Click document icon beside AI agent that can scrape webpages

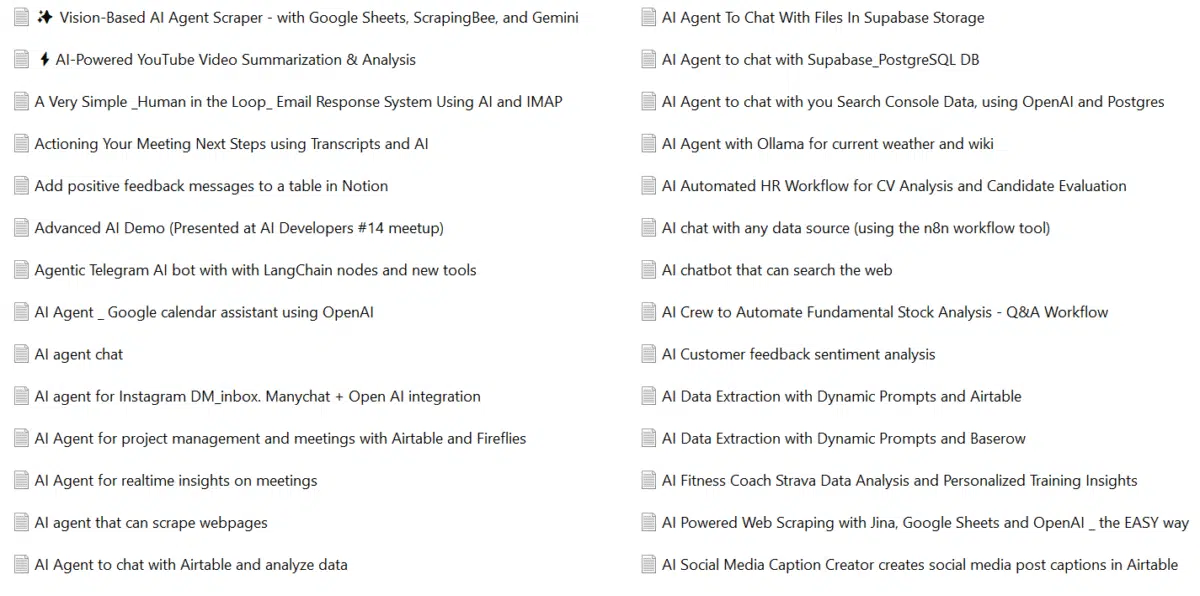click(x=21, y=522)
